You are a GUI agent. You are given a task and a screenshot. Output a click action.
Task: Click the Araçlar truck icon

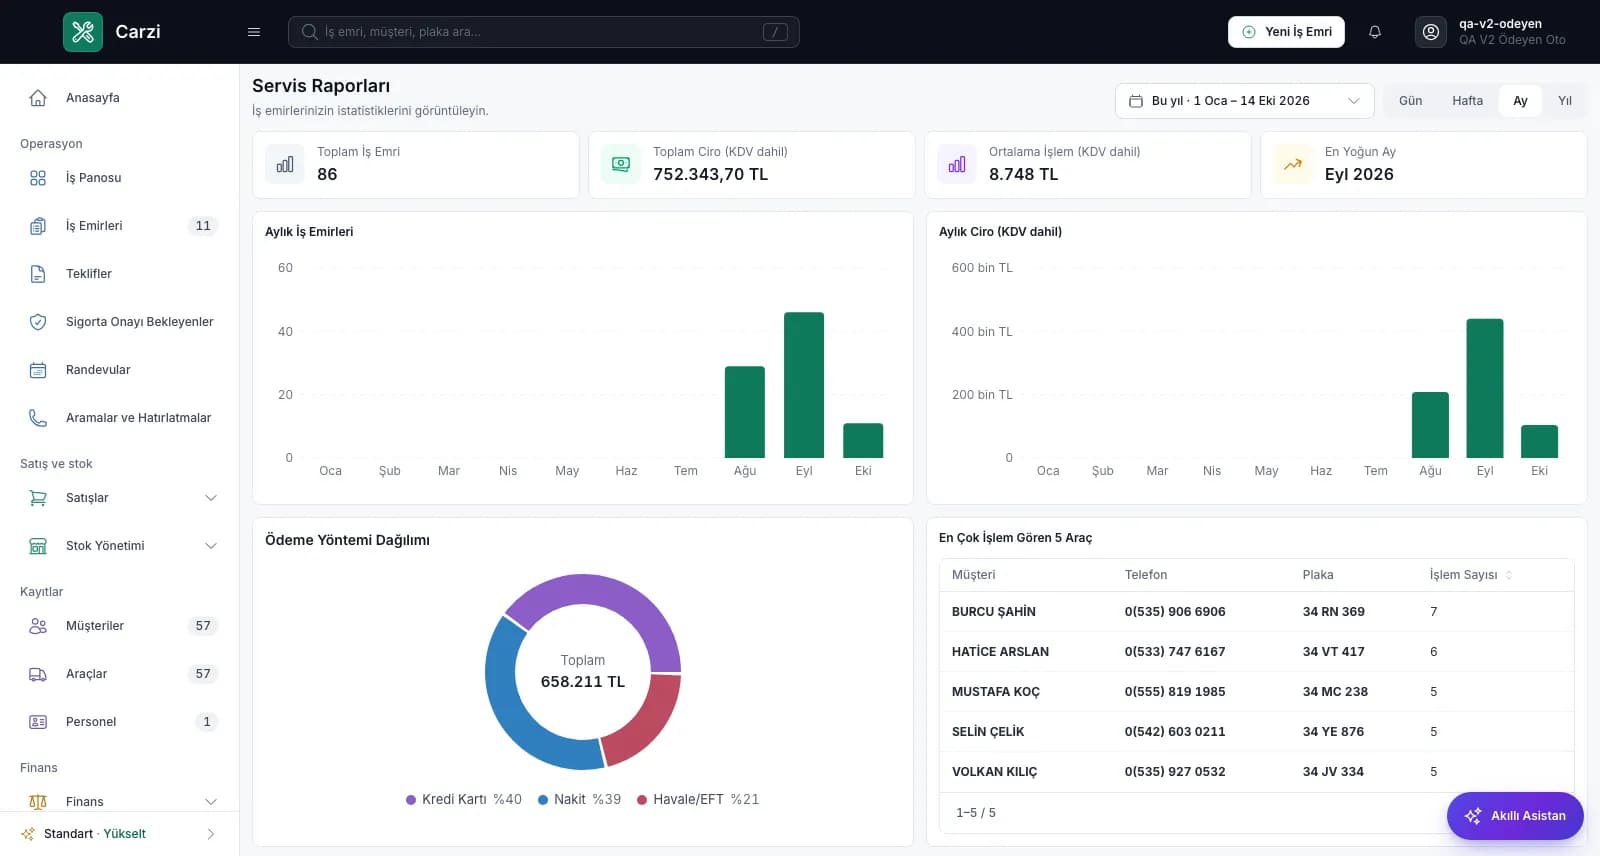pyautogui.click(x=38, y=674)
